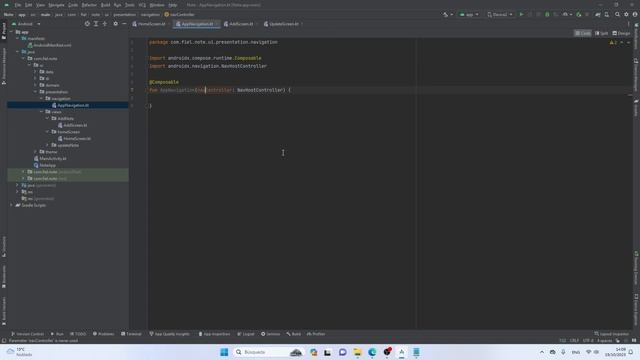Collapse the presentation package folder

click(x=36, y=92)
